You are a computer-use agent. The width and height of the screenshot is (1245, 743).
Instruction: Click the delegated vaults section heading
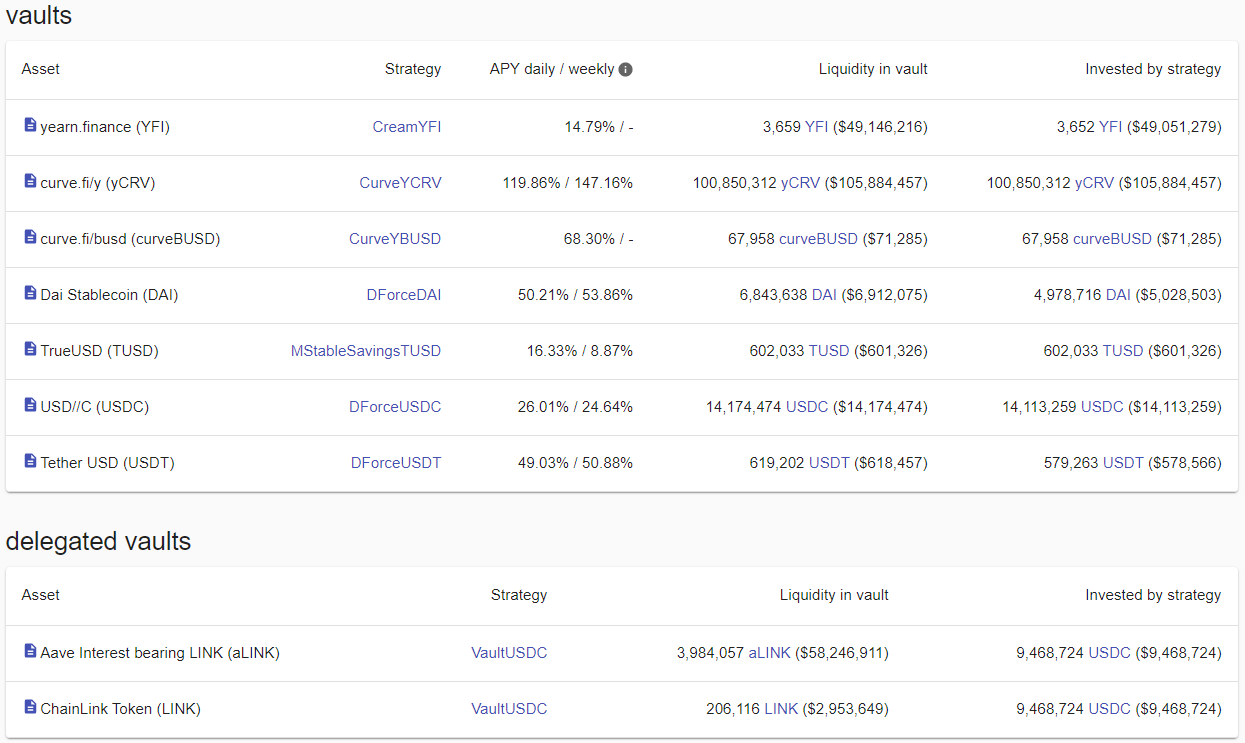pos(98,541)
